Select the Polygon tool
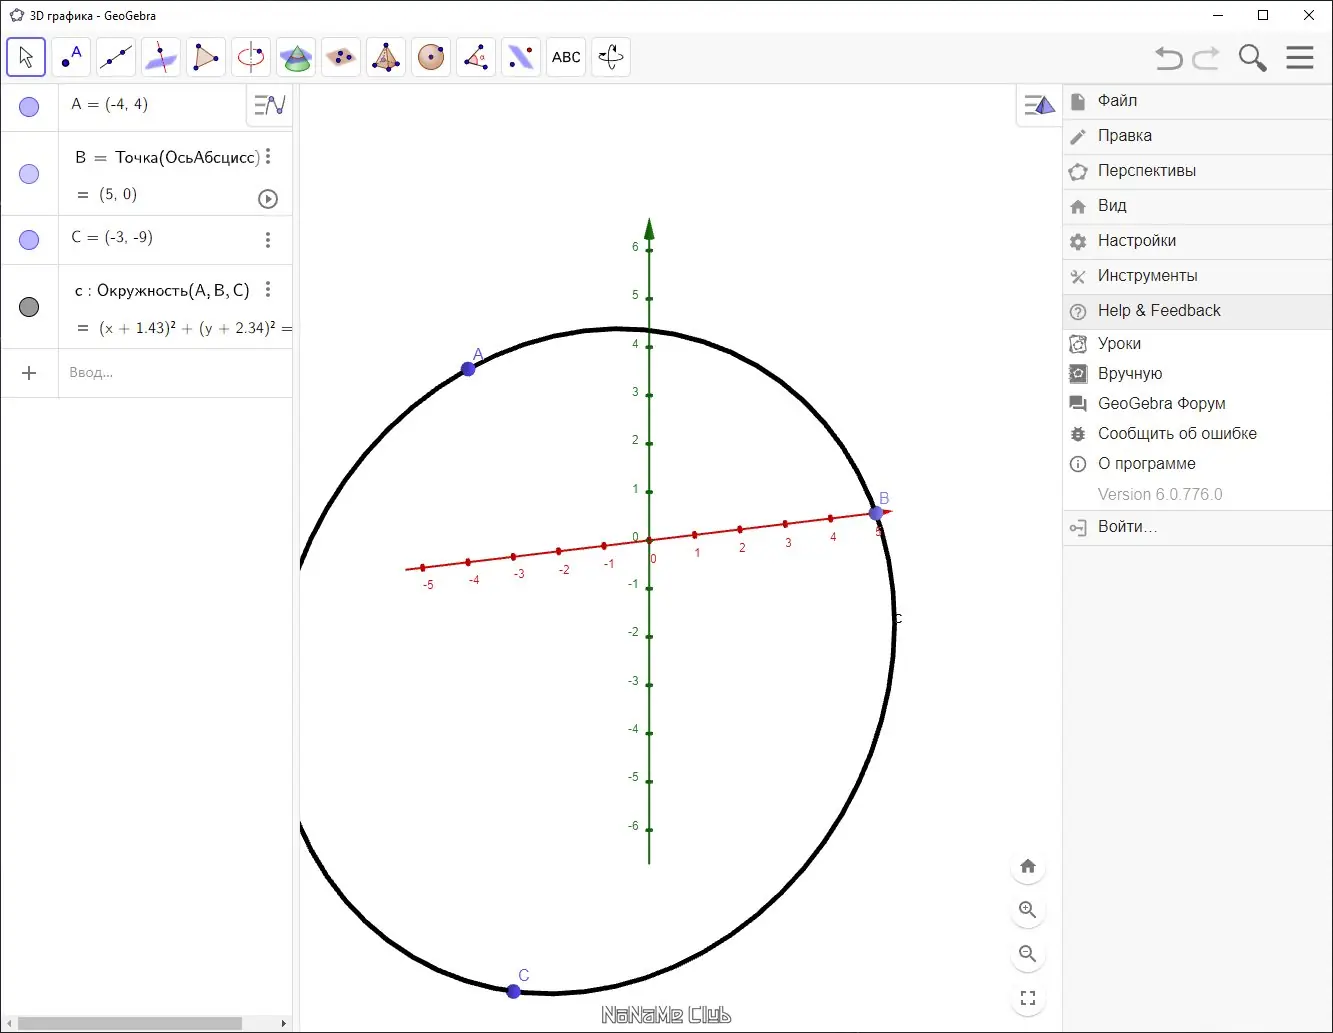 (206, 57)
